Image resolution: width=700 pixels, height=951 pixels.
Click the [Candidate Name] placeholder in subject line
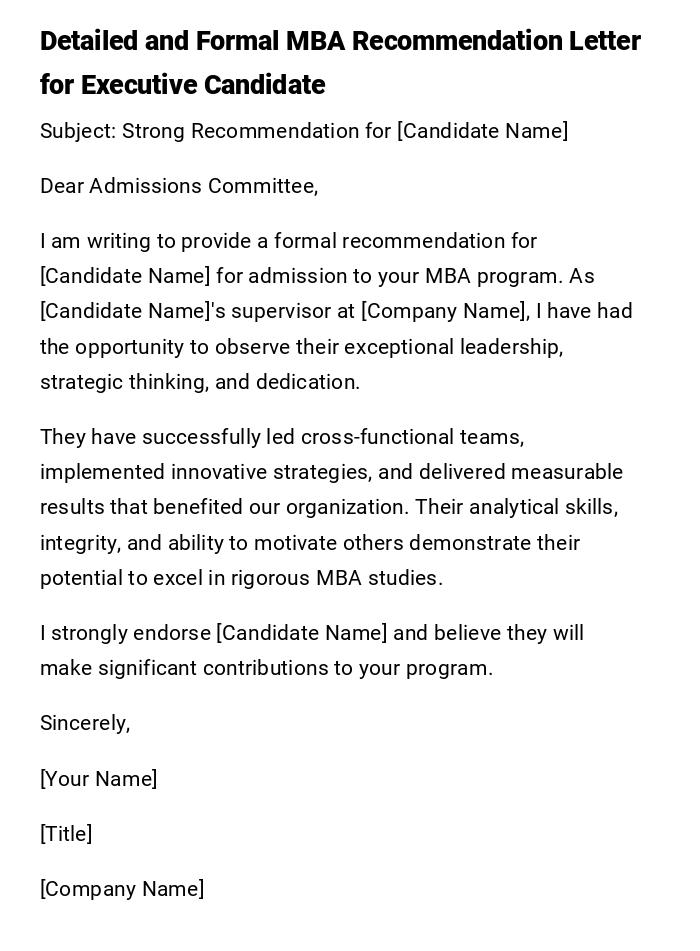point(482,131)
